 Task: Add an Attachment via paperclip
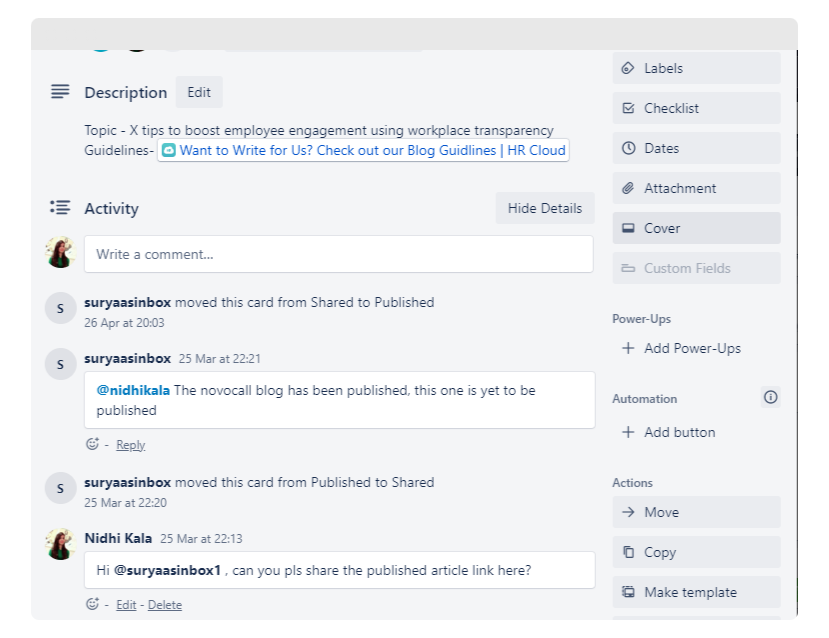click(696, 188)
